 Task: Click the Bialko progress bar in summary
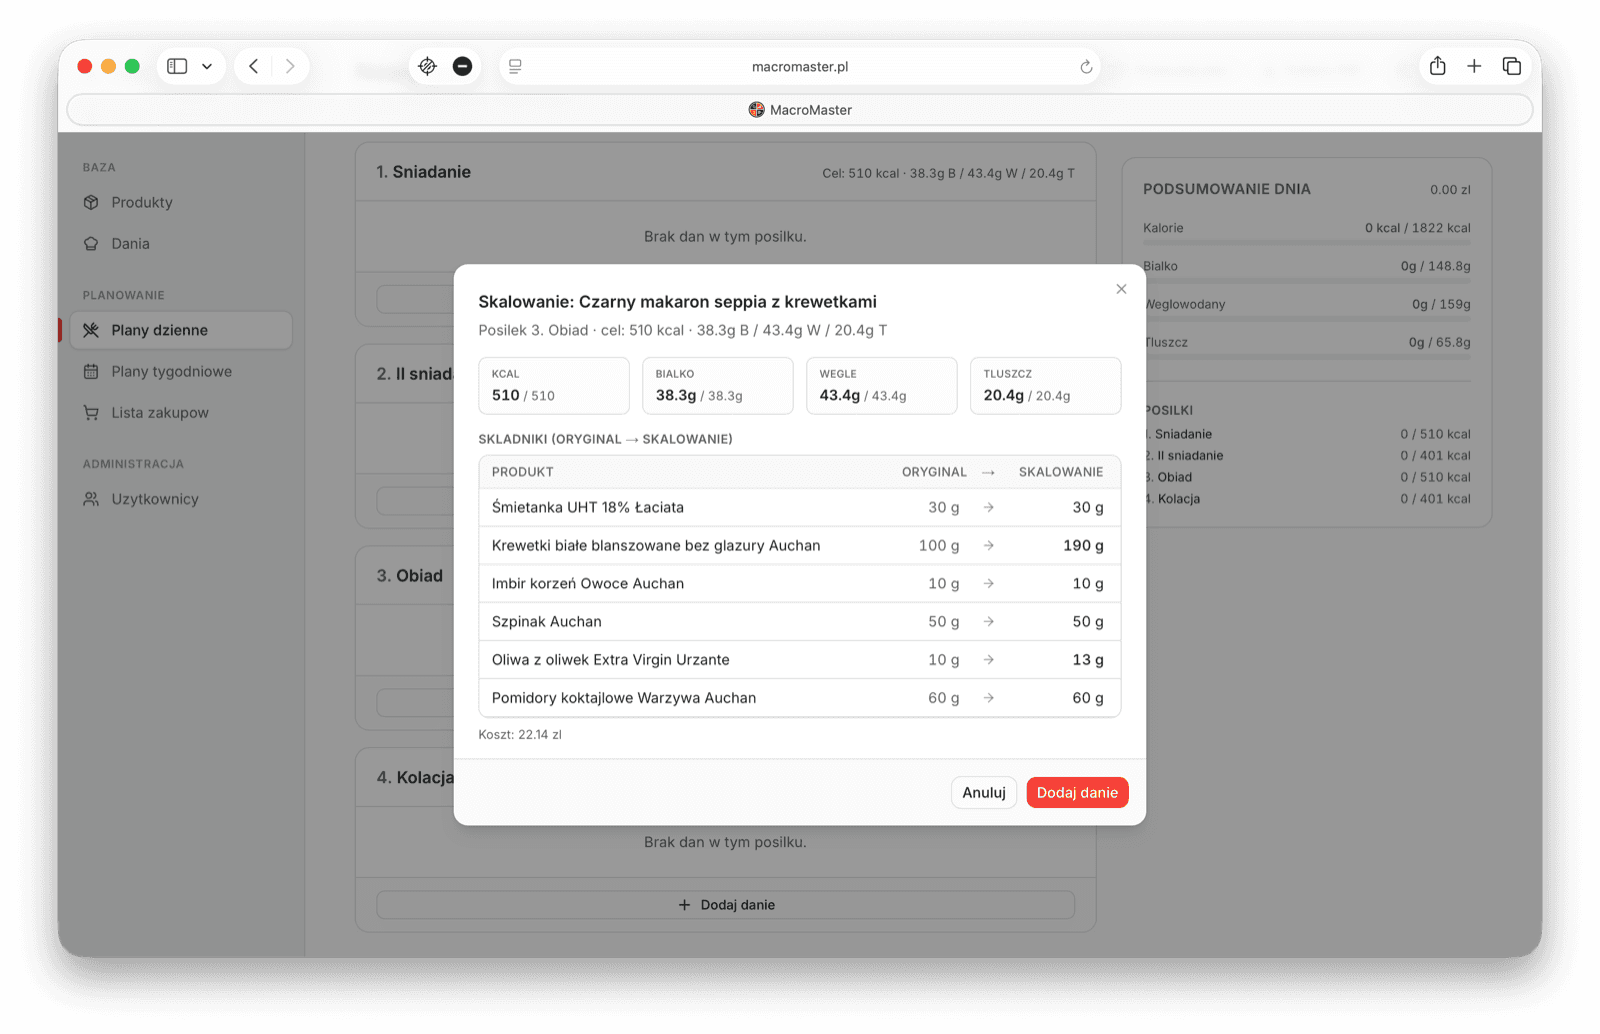tap(1307, 280)
